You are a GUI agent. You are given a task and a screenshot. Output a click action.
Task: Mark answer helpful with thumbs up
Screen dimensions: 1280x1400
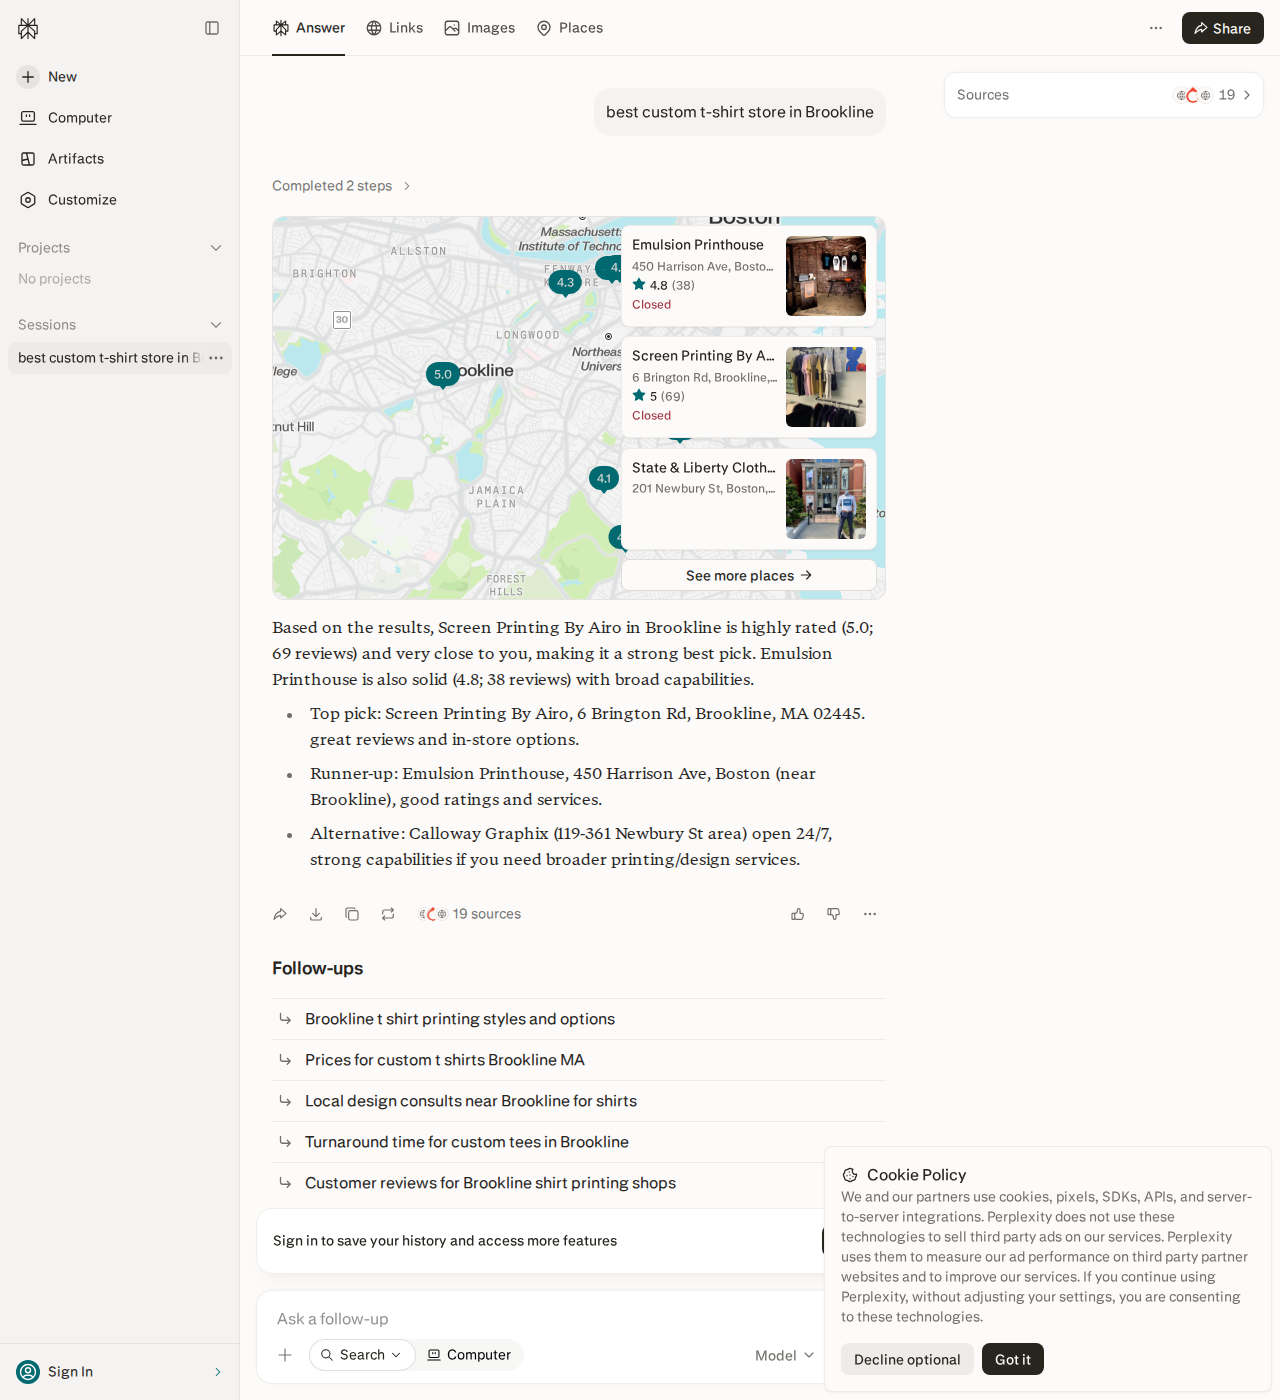(798, 914)
